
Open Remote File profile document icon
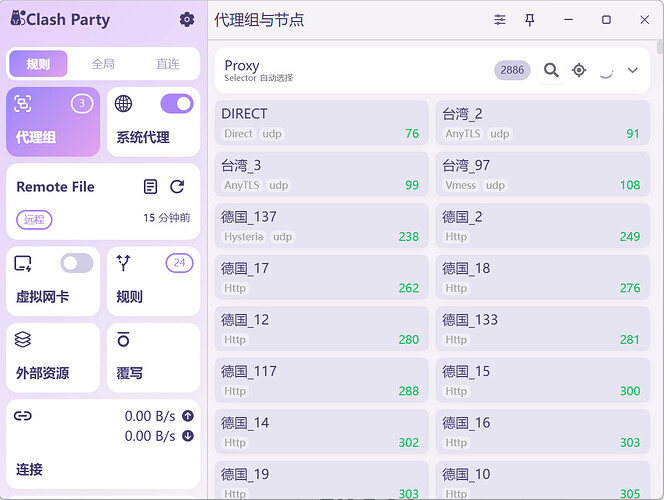tap(150, 187)
